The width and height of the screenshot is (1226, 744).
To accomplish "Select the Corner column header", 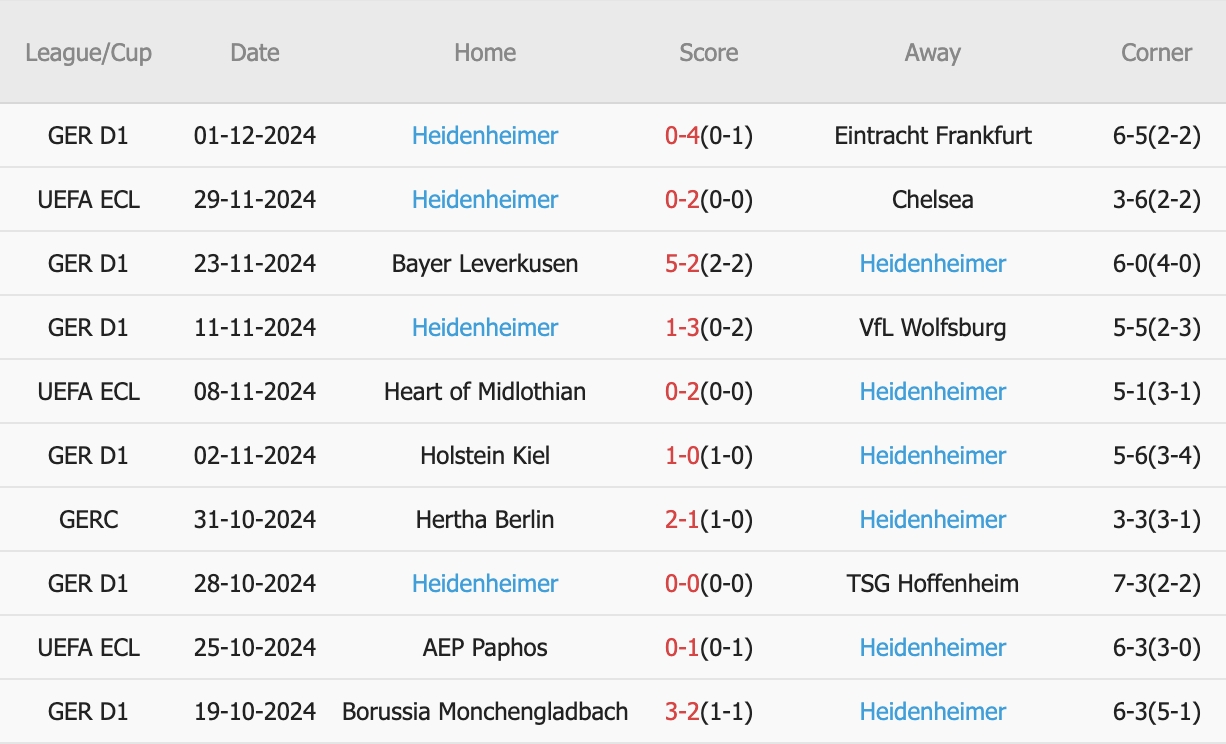I will (1156, 53).
